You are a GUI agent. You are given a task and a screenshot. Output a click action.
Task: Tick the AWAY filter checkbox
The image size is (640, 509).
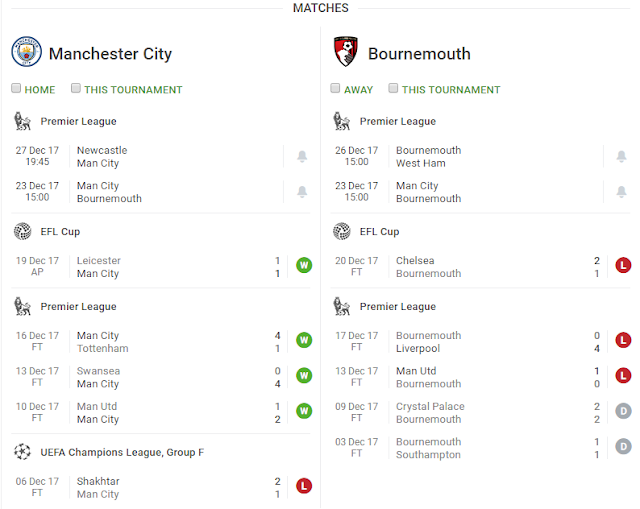click(x=336, y=89)
